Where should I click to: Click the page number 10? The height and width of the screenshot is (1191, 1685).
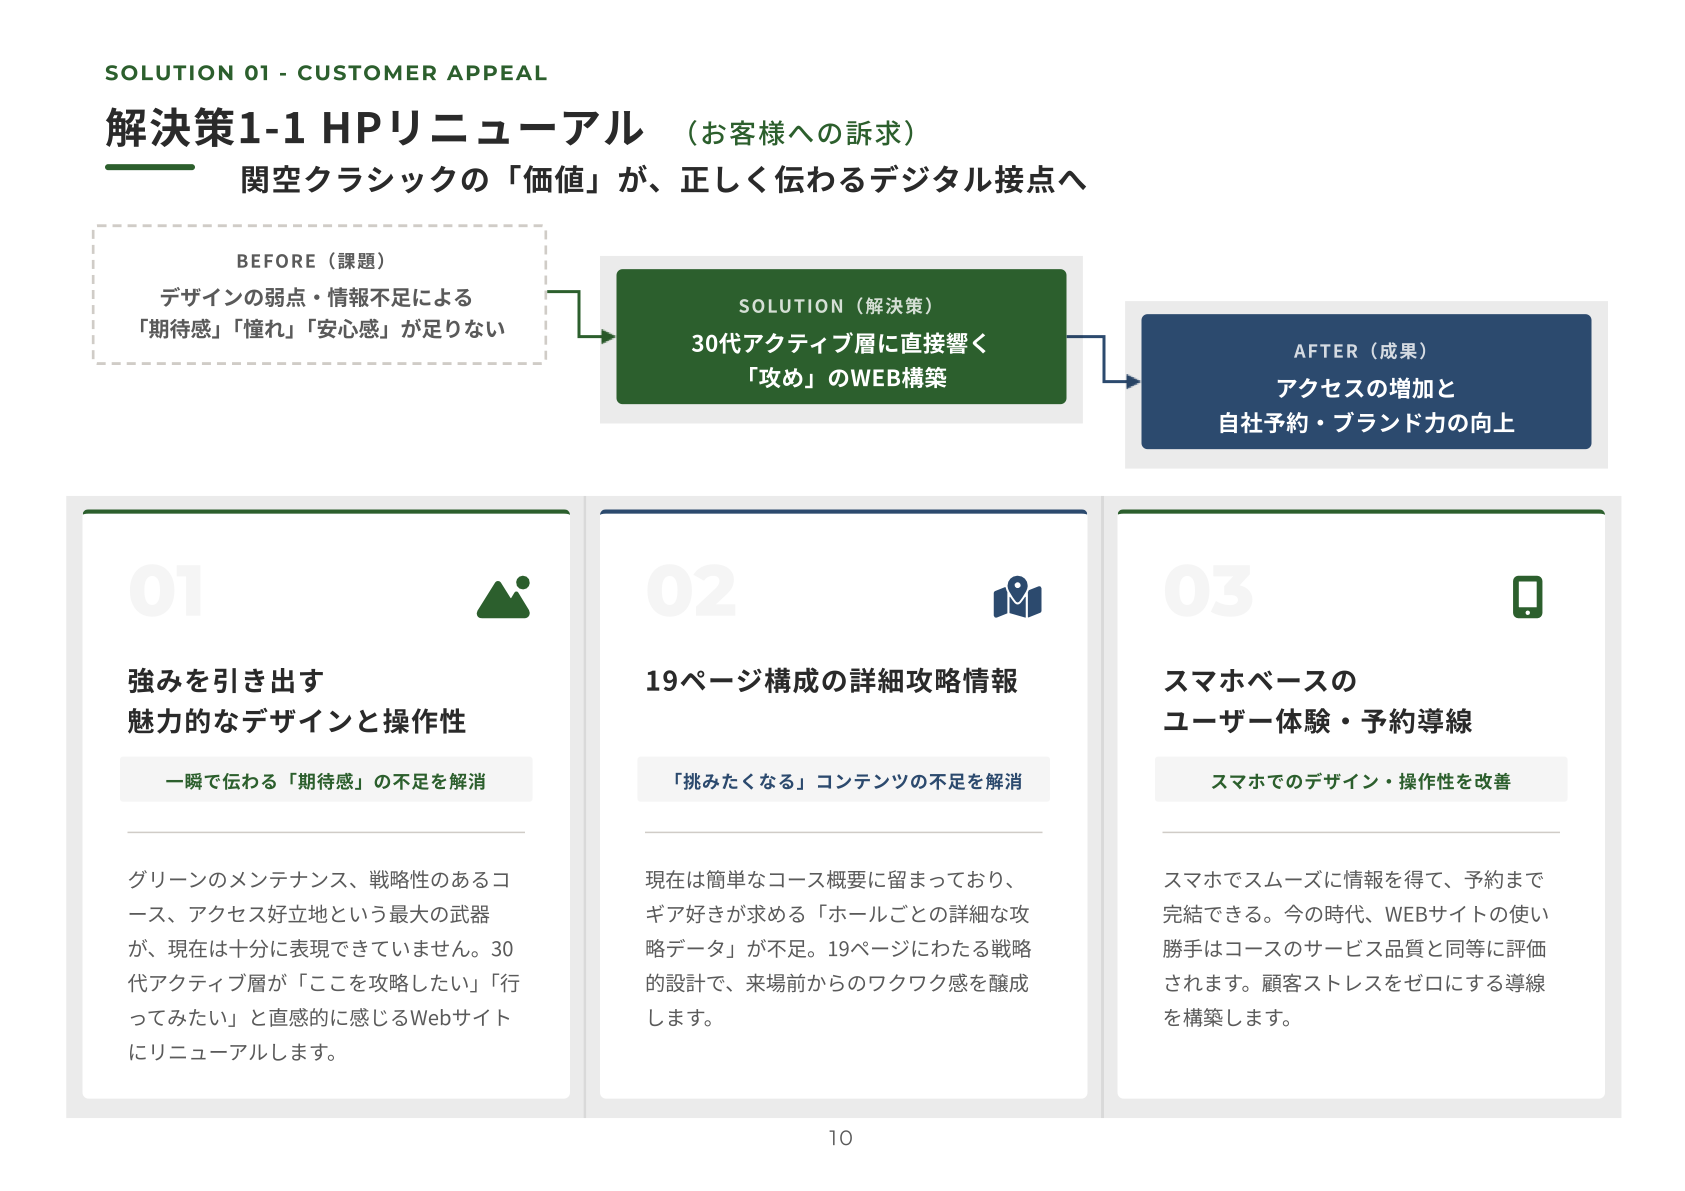[x=840, y=1138]
